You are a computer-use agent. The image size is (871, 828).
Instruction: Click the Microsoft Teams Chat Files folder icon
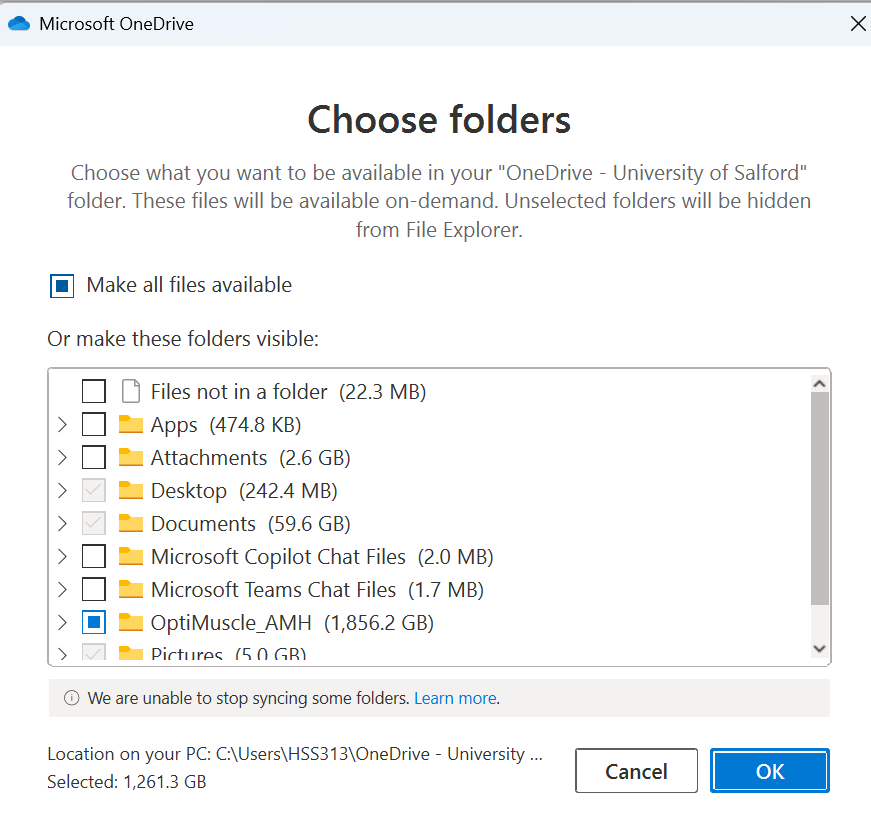pos(131,589)
